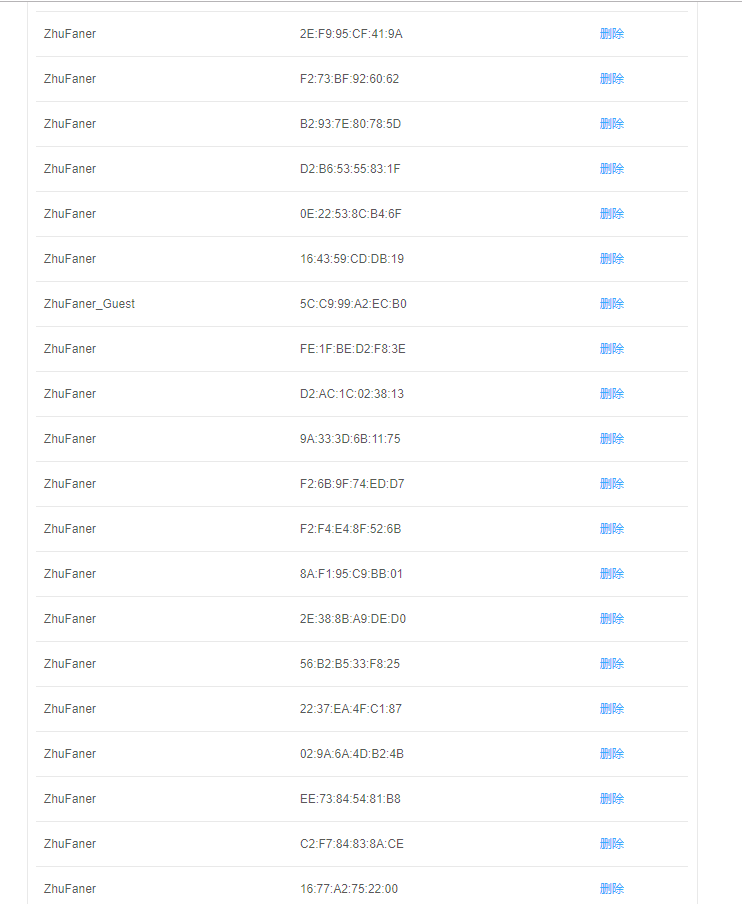Viewport: 742px width, 904px height.
Task: Remove MAC 2E:38:8B:A9:DE:D0 from the list
Action: (611, 619)
